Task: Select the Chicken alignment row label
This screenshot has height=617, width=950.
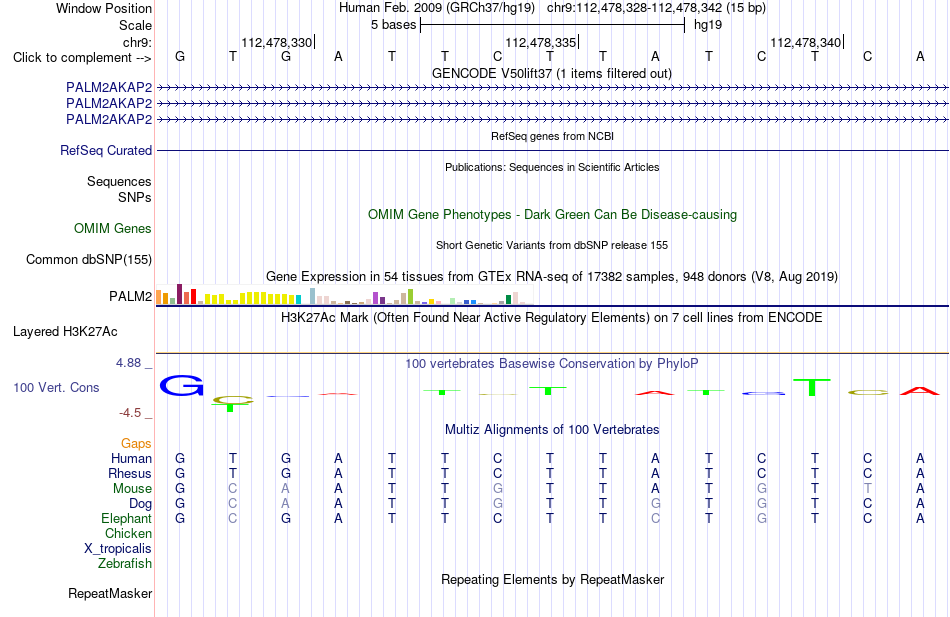Action: (128, 533)
